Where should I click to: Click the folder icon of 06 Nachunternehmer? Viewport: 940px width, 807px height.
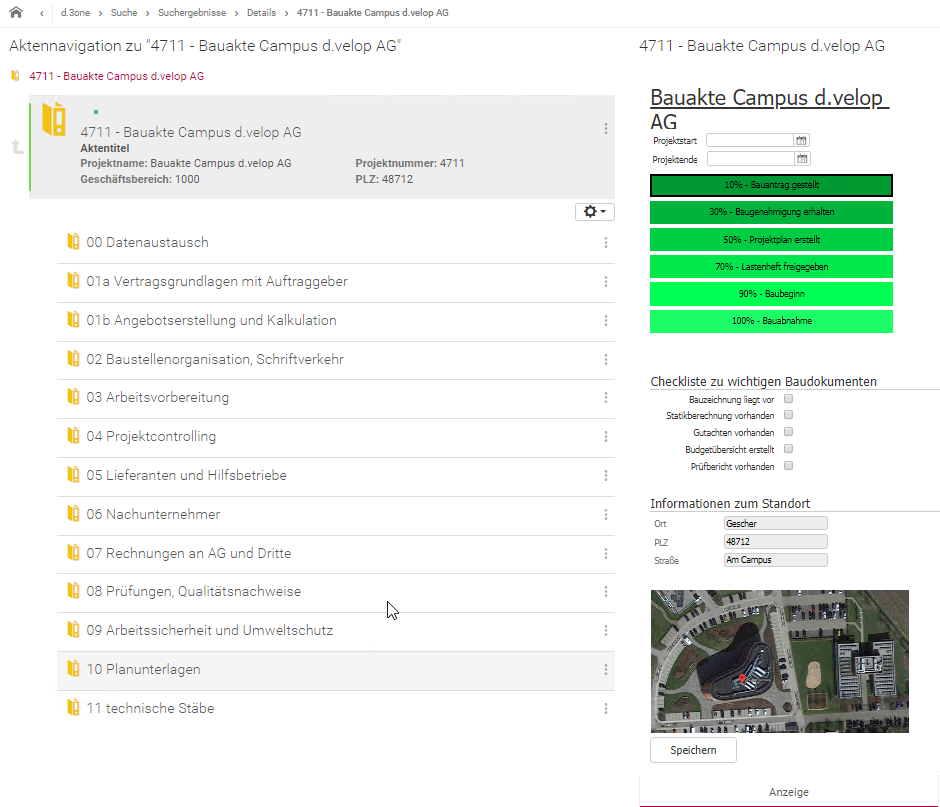[73, 514]
